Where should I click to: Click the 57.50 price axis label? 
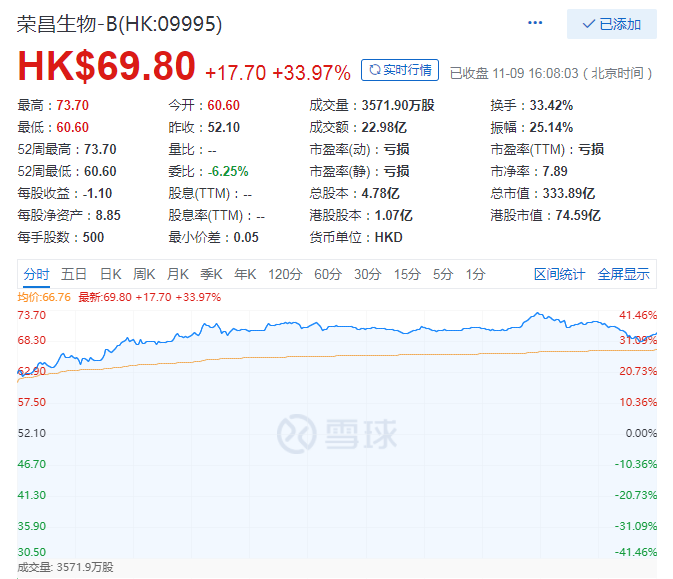point(31,402)
